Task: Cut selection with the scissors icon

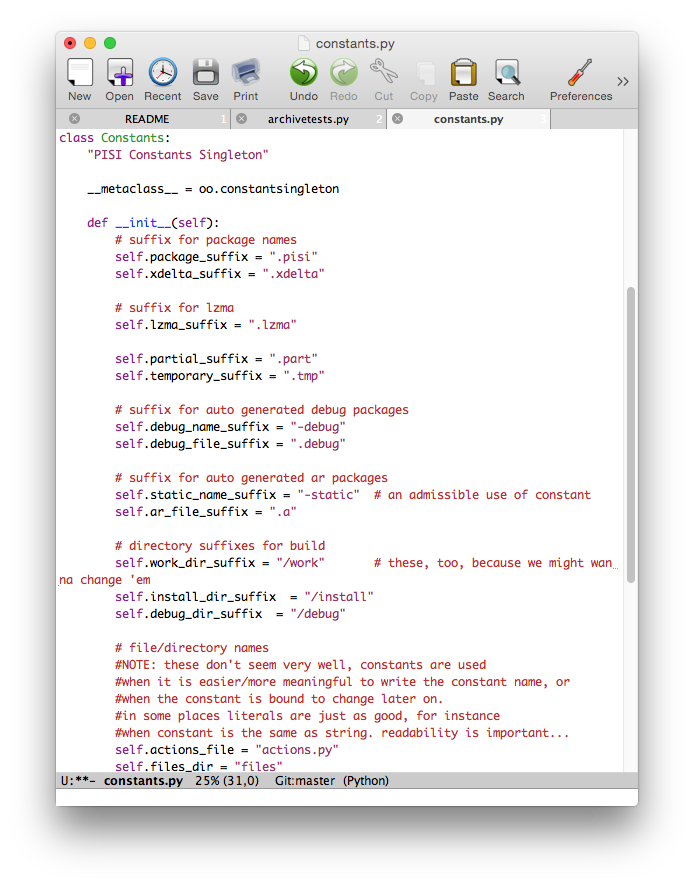Action: coord(384,73)
